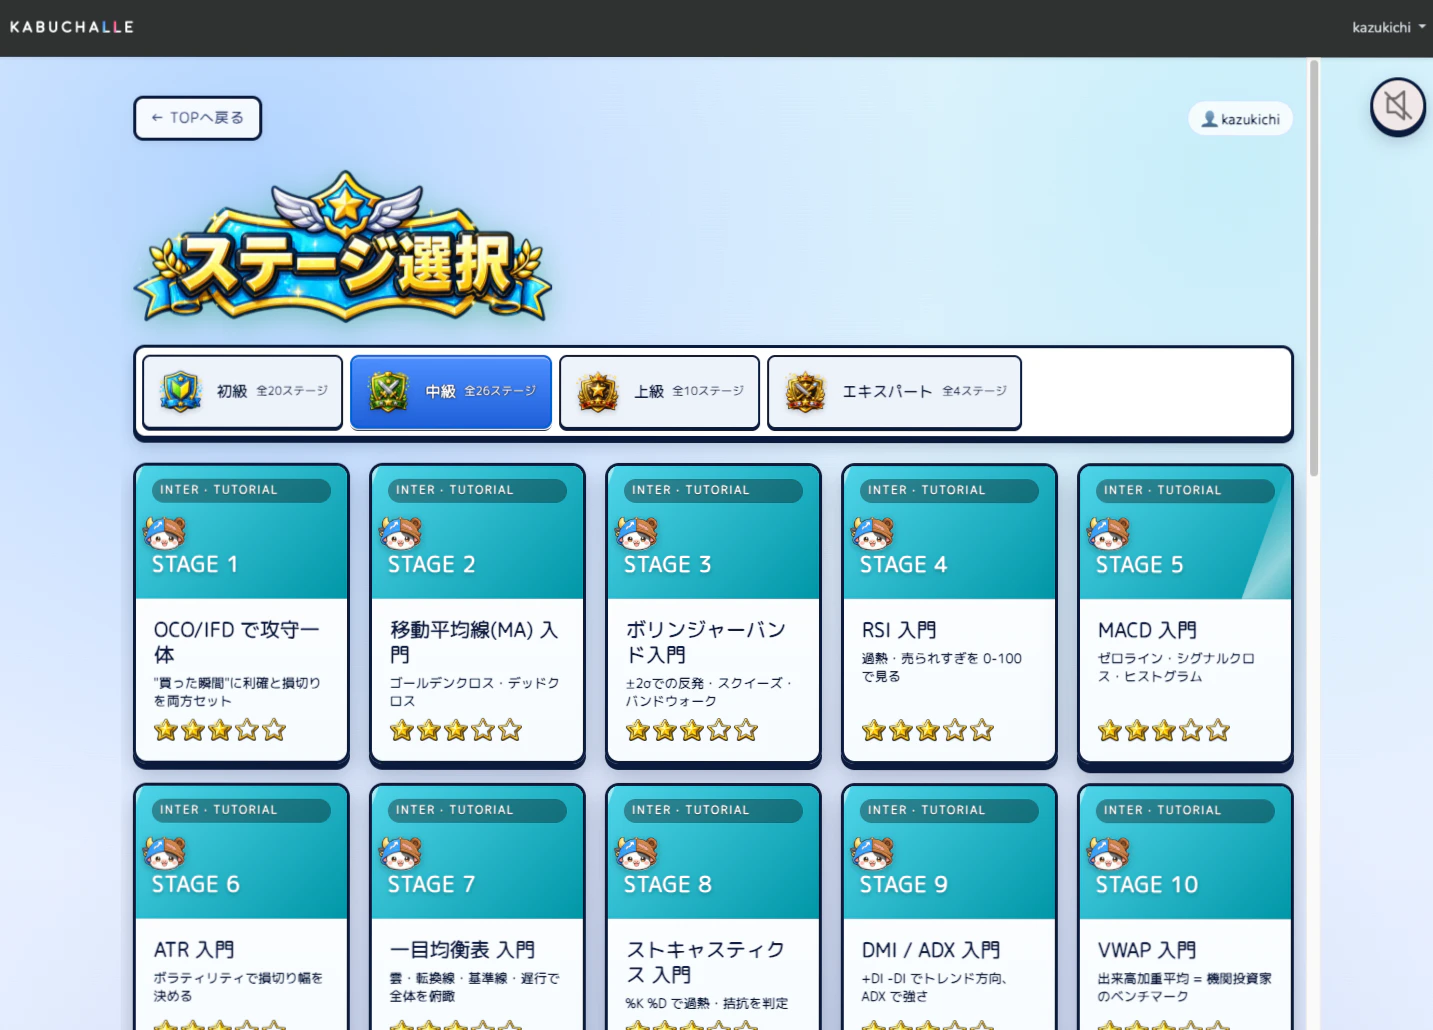1433x1030 pixels.
Task: Click the ゼロライン・シグナルクロス description
Action: 1176,667
